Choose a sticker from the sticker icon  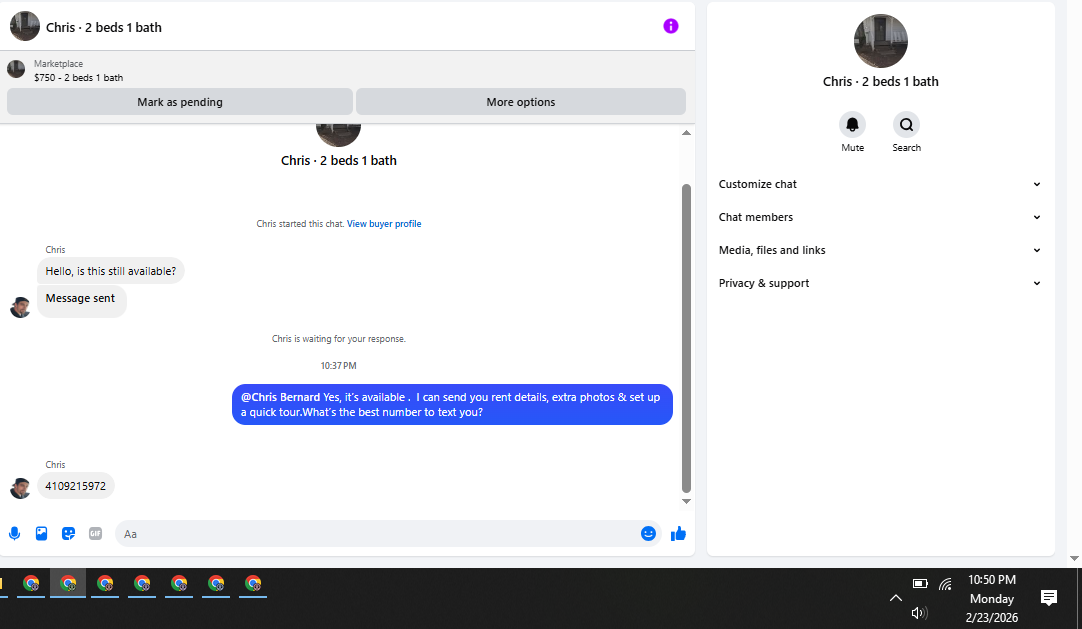[68, 533]
